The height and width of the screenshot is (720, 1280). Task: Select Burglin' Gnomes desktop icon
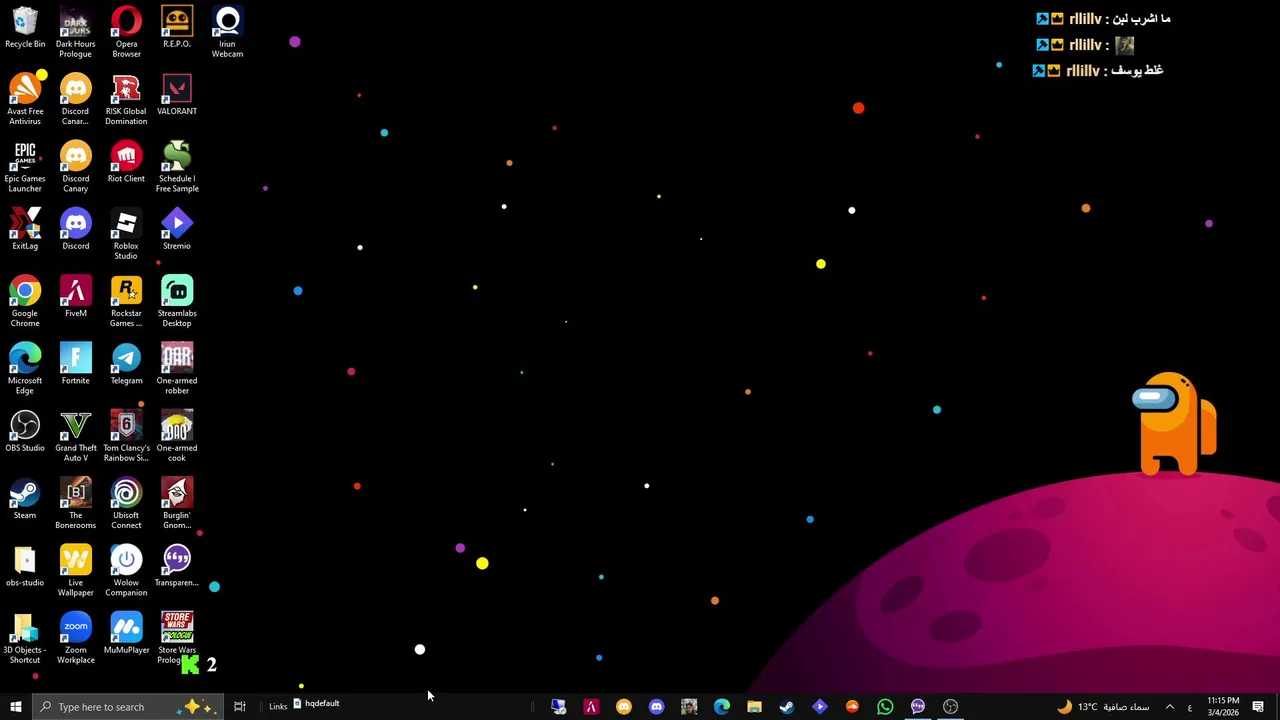tap(177, 504)
